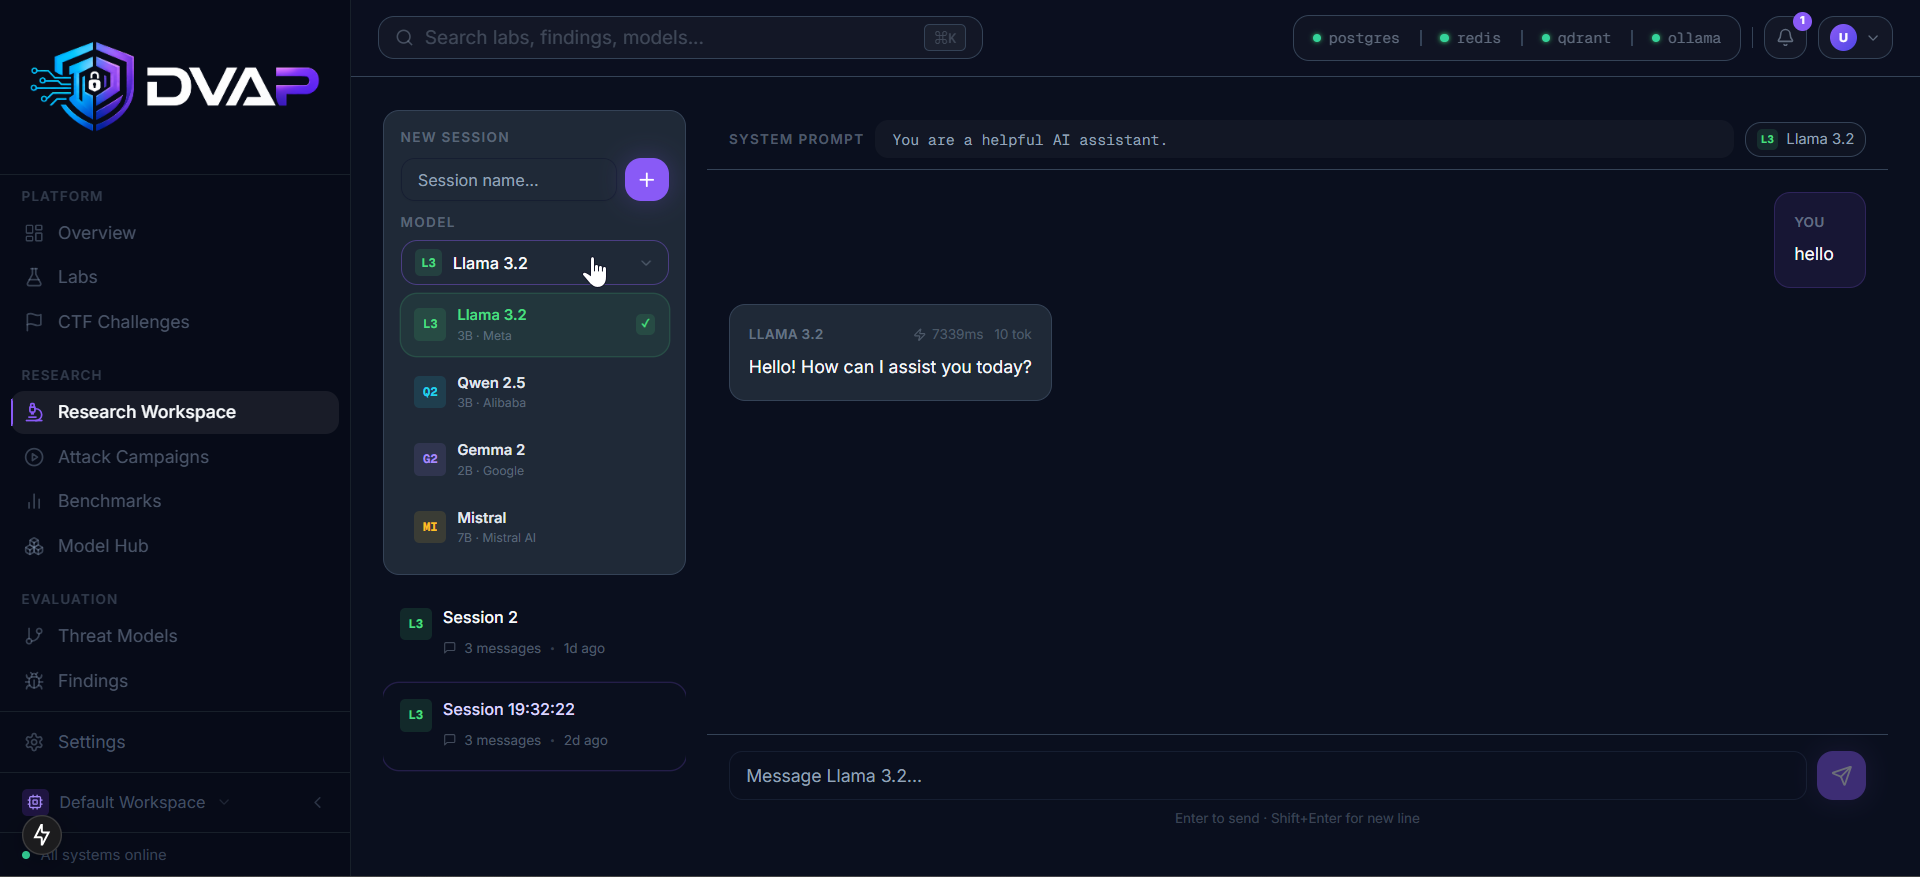
Task: Click the 'hello' user message bubble
Action: coord(1819,240)
